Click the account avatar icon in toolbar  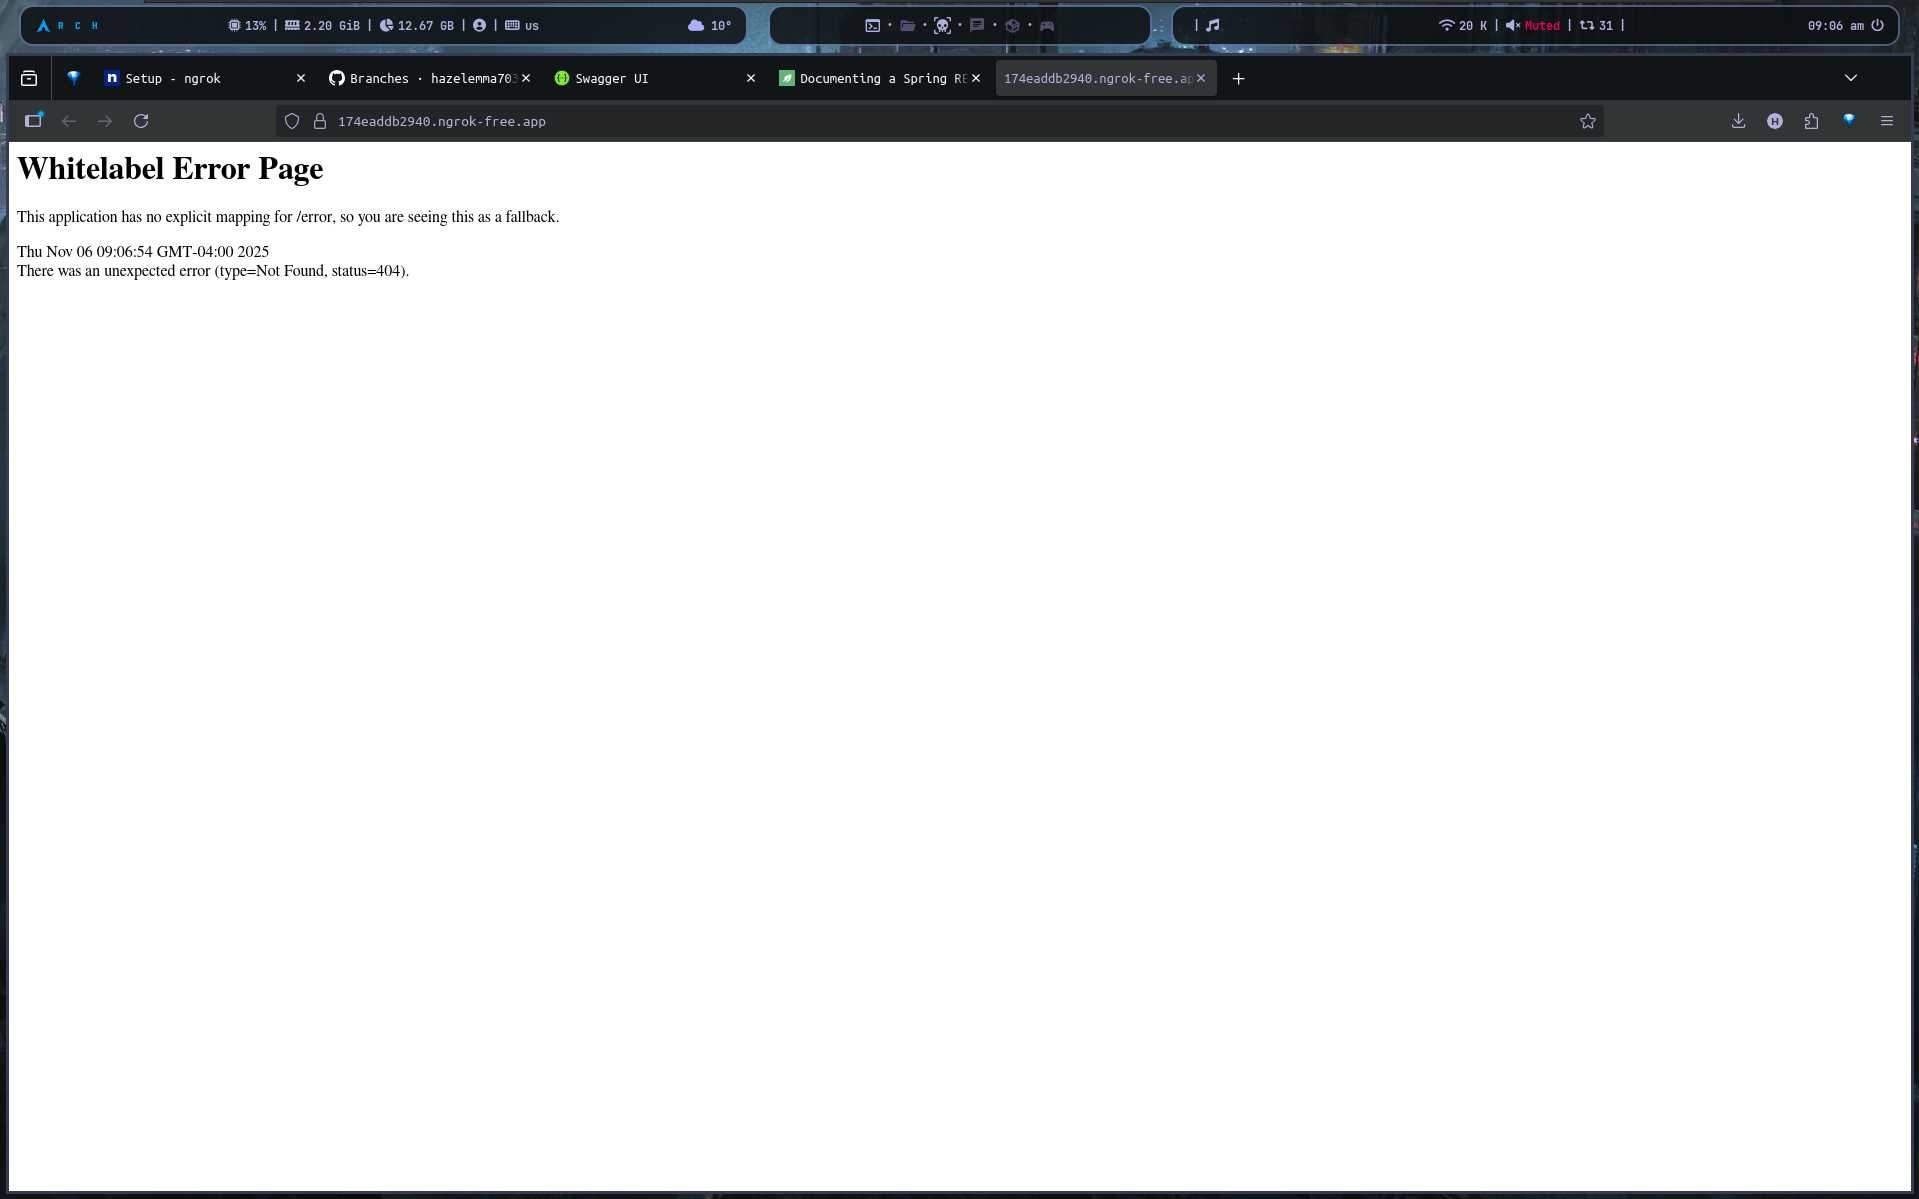click(1774, 121)
